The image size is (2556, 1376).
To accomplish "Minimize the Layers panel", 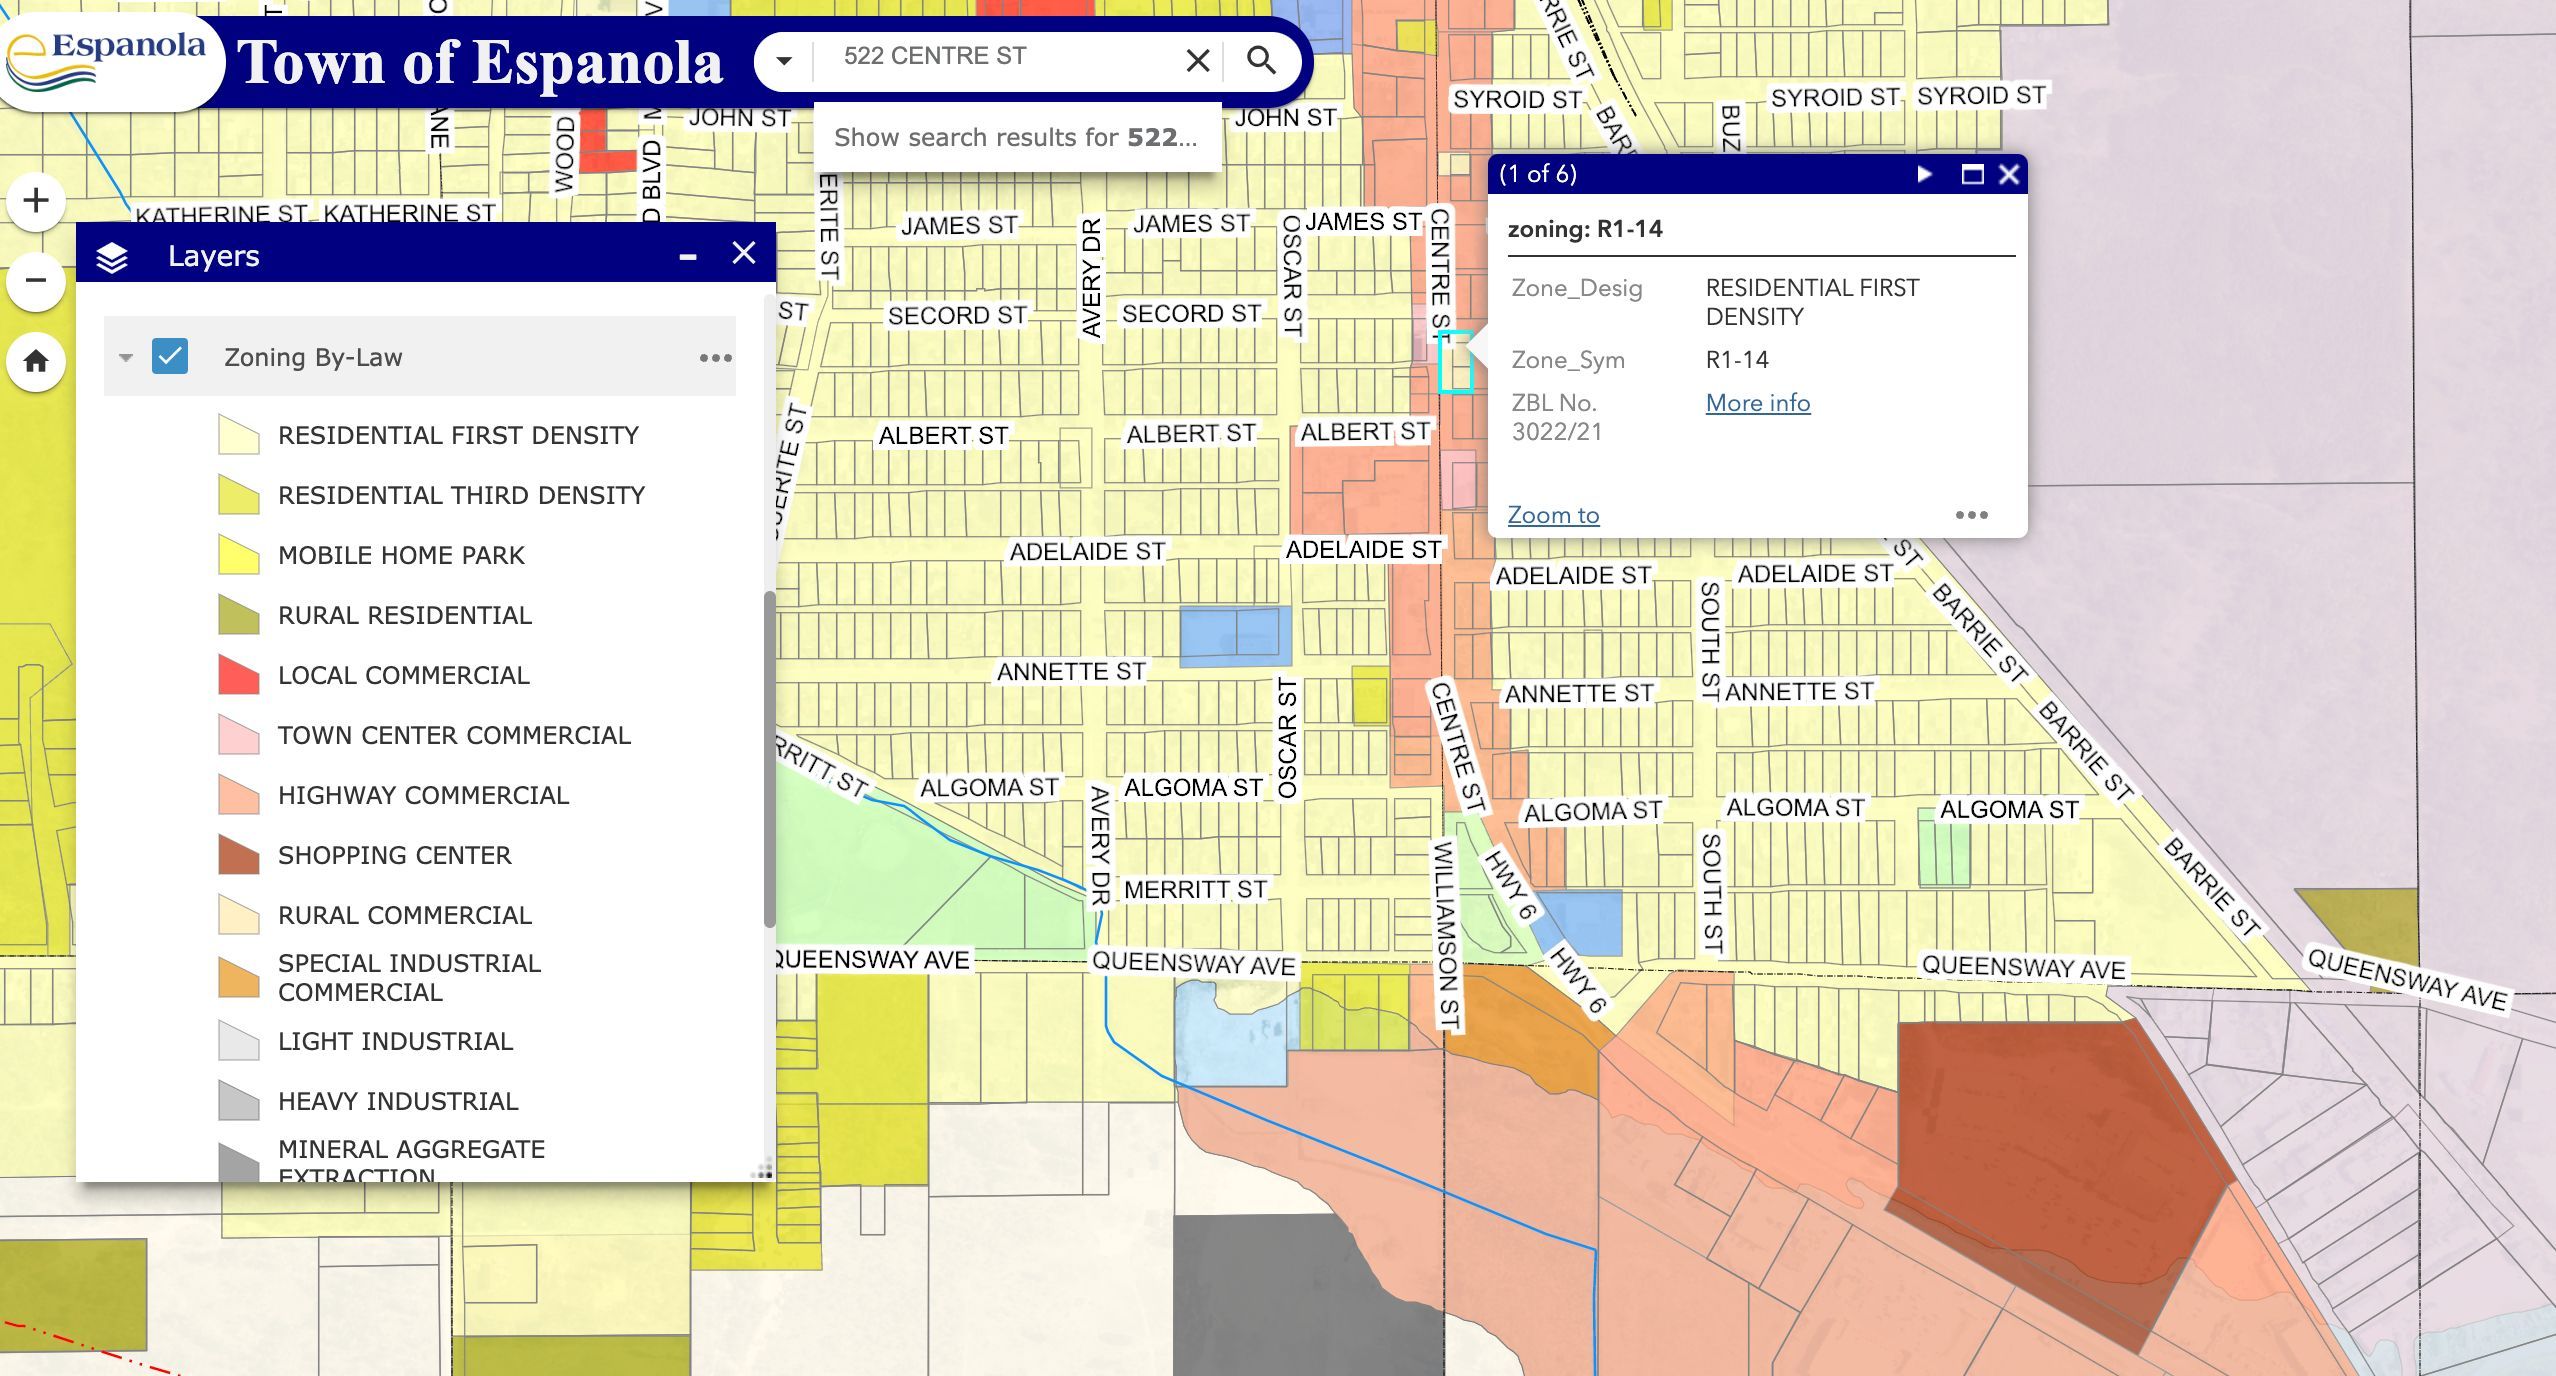I will click(x=688, y=256).
